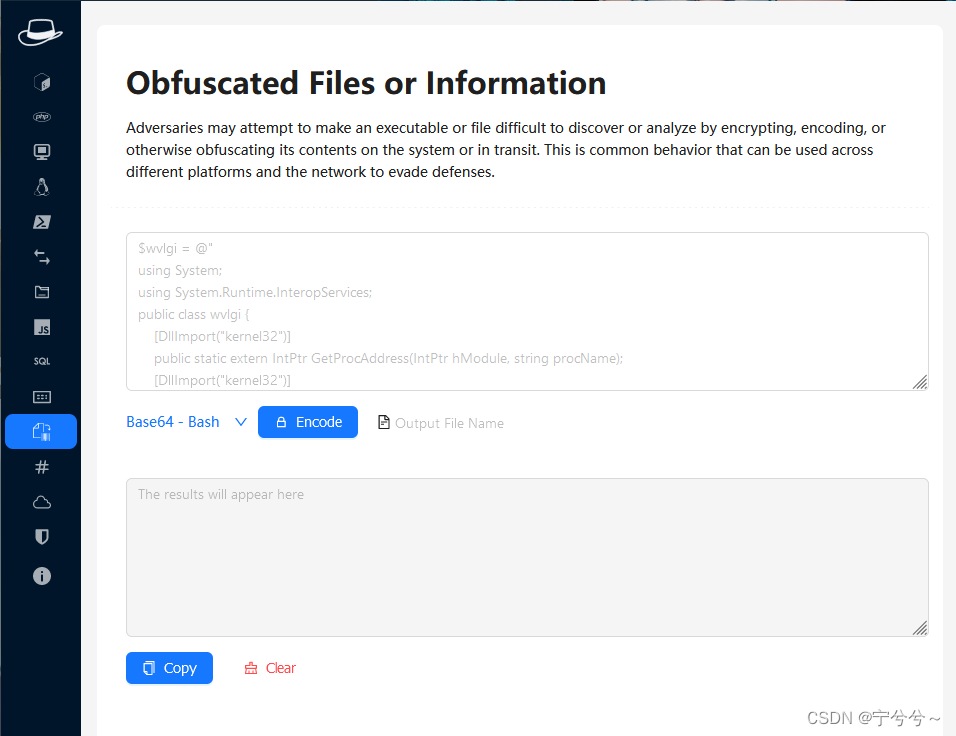Open the cloud feed sidebar icon
956x736 pixels.
(41, 502)
